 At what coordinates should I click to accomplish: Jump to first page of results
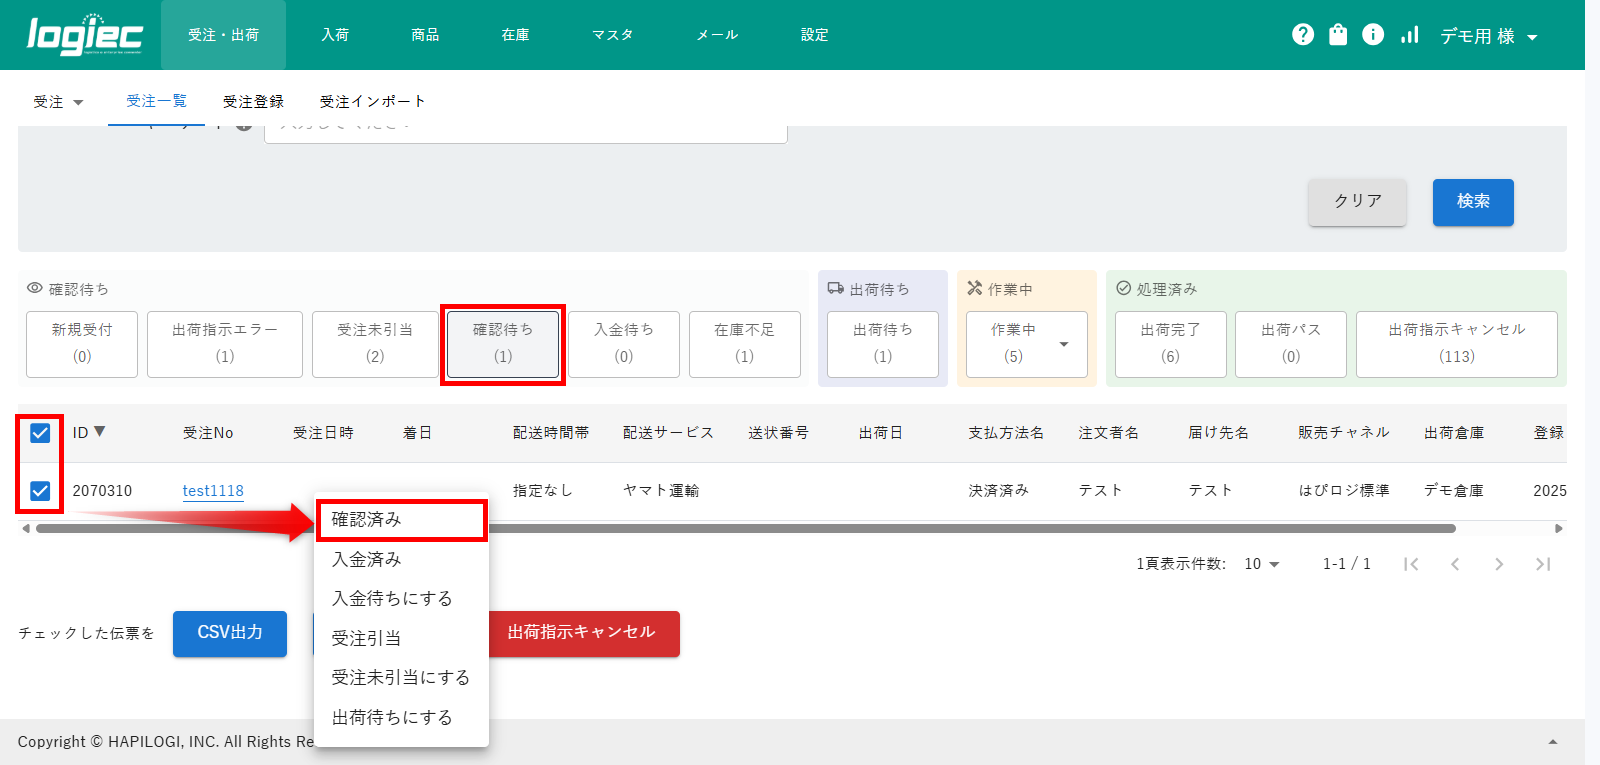coord(1411,564)
